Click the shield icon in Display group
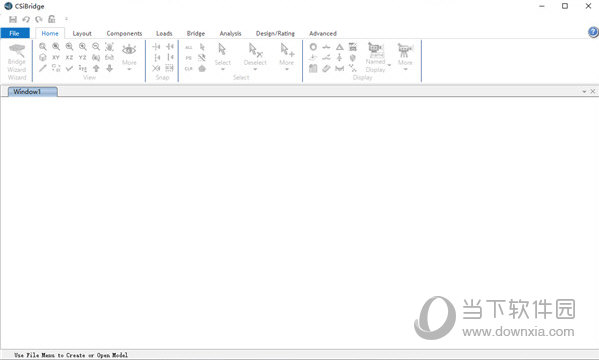The width and height of the screenshot is (599, 361). coord(353,58)
